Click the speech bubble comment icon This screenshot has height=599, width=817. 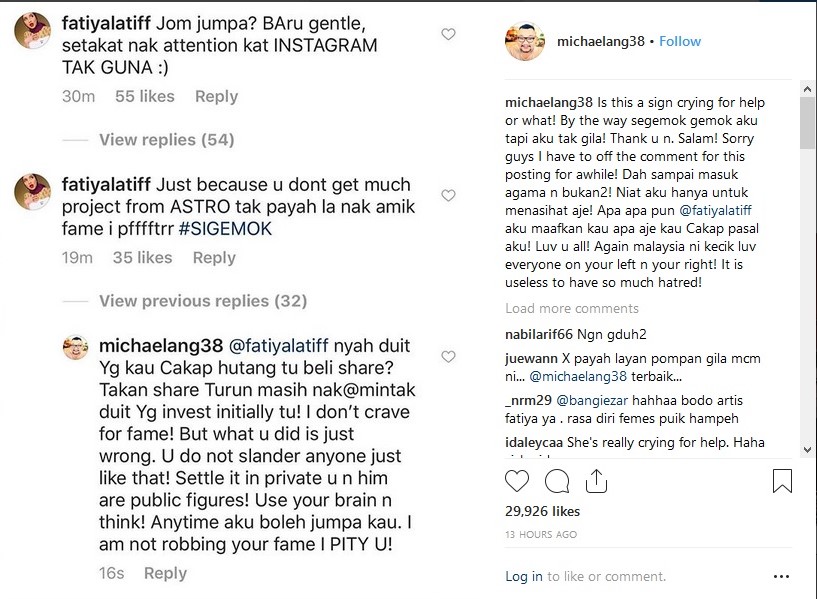[561, 481]
